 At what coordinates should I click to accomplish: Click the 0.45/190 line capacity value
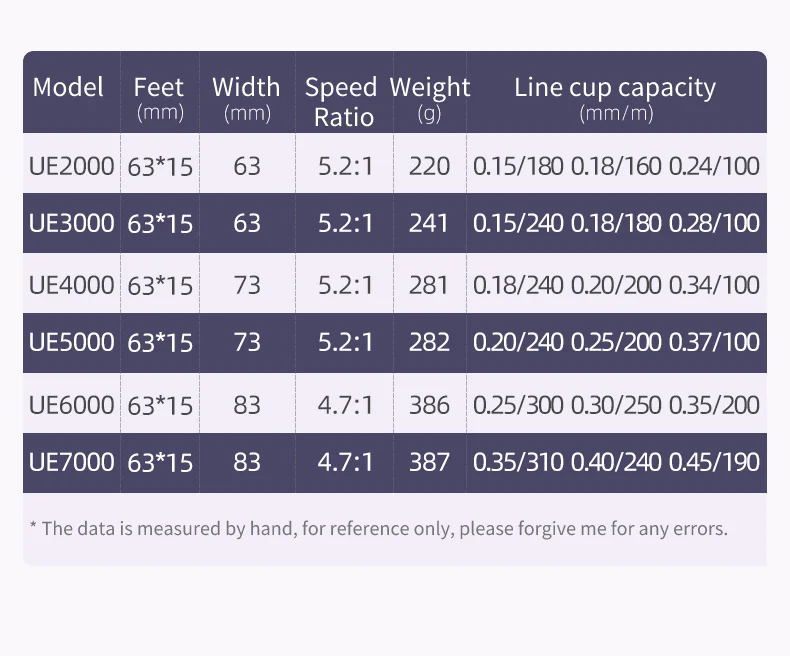714,462
